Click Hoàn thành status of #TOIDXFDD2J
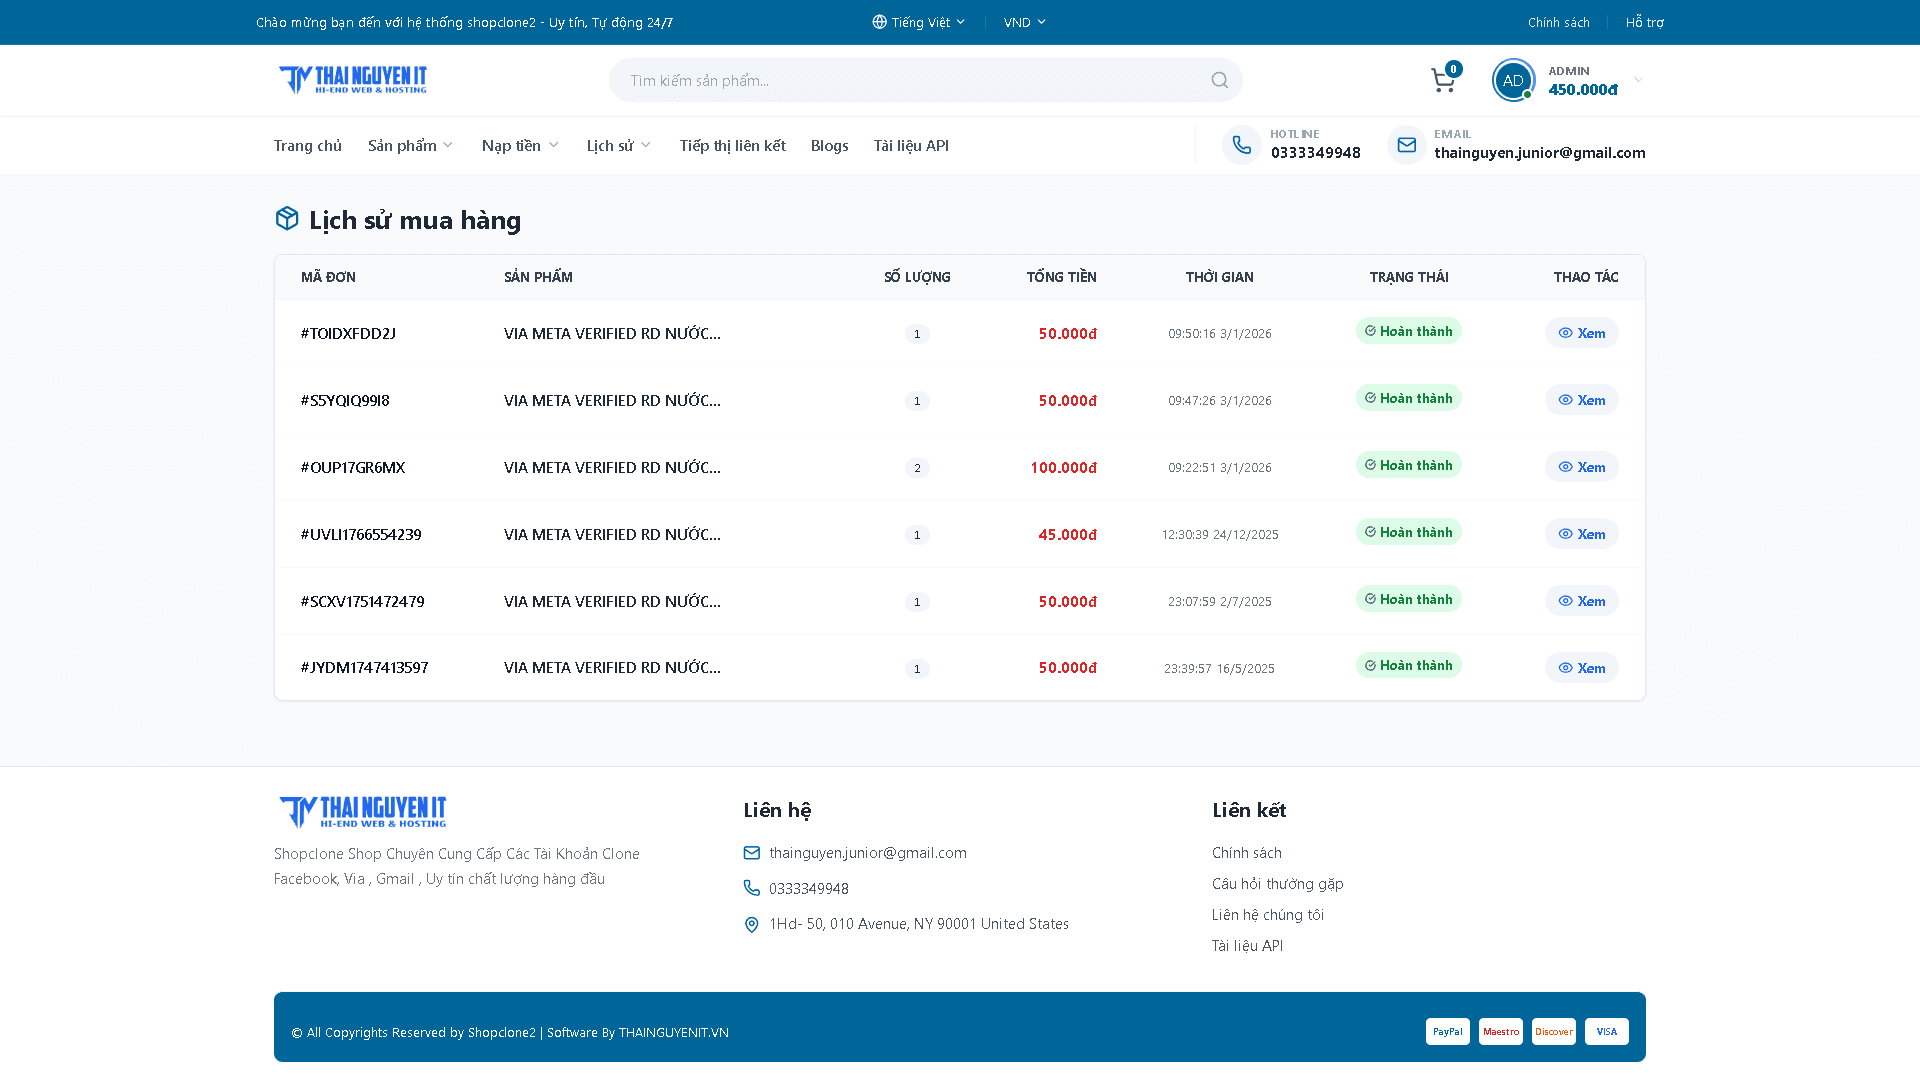The height and width of the screenshot is (1080, 1920). pos(1408,331)
